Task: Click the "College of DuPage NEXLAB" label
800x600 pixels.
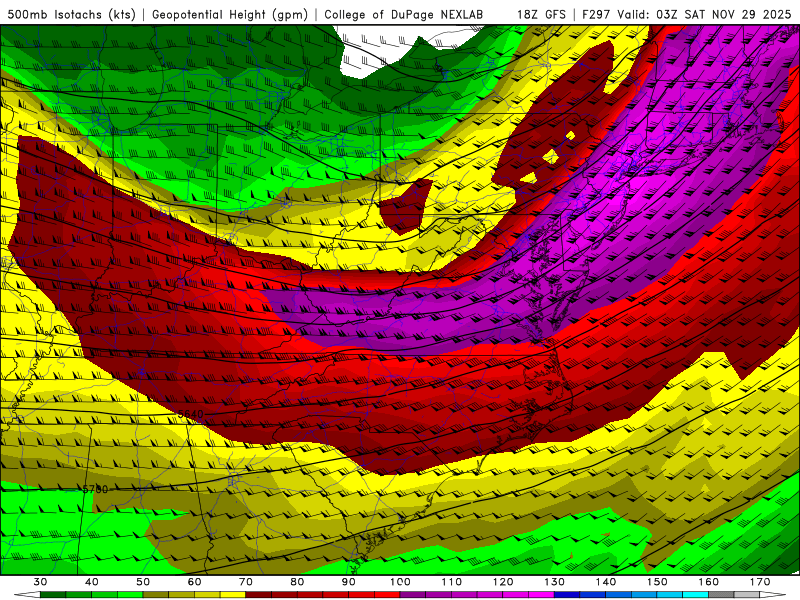Action: click(404, 14)
